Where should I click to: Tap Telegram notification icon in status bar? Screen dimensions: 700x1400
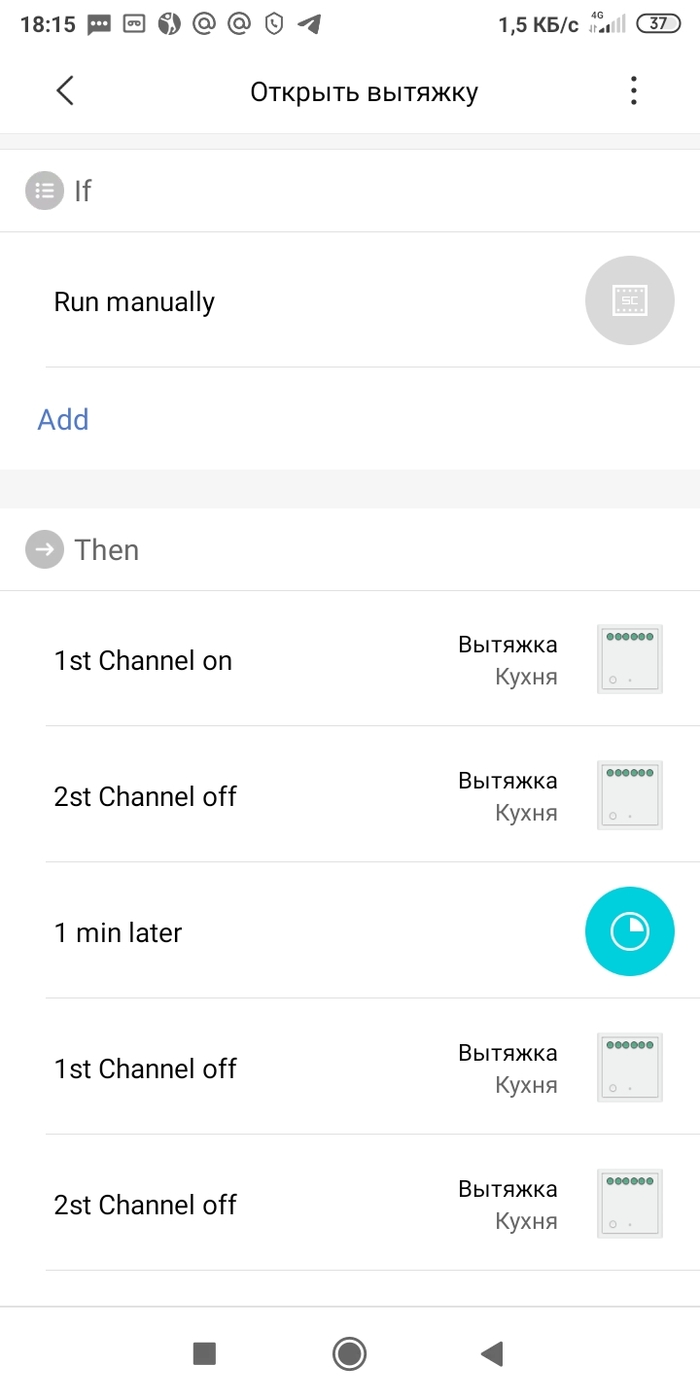[x=310, y=24]
